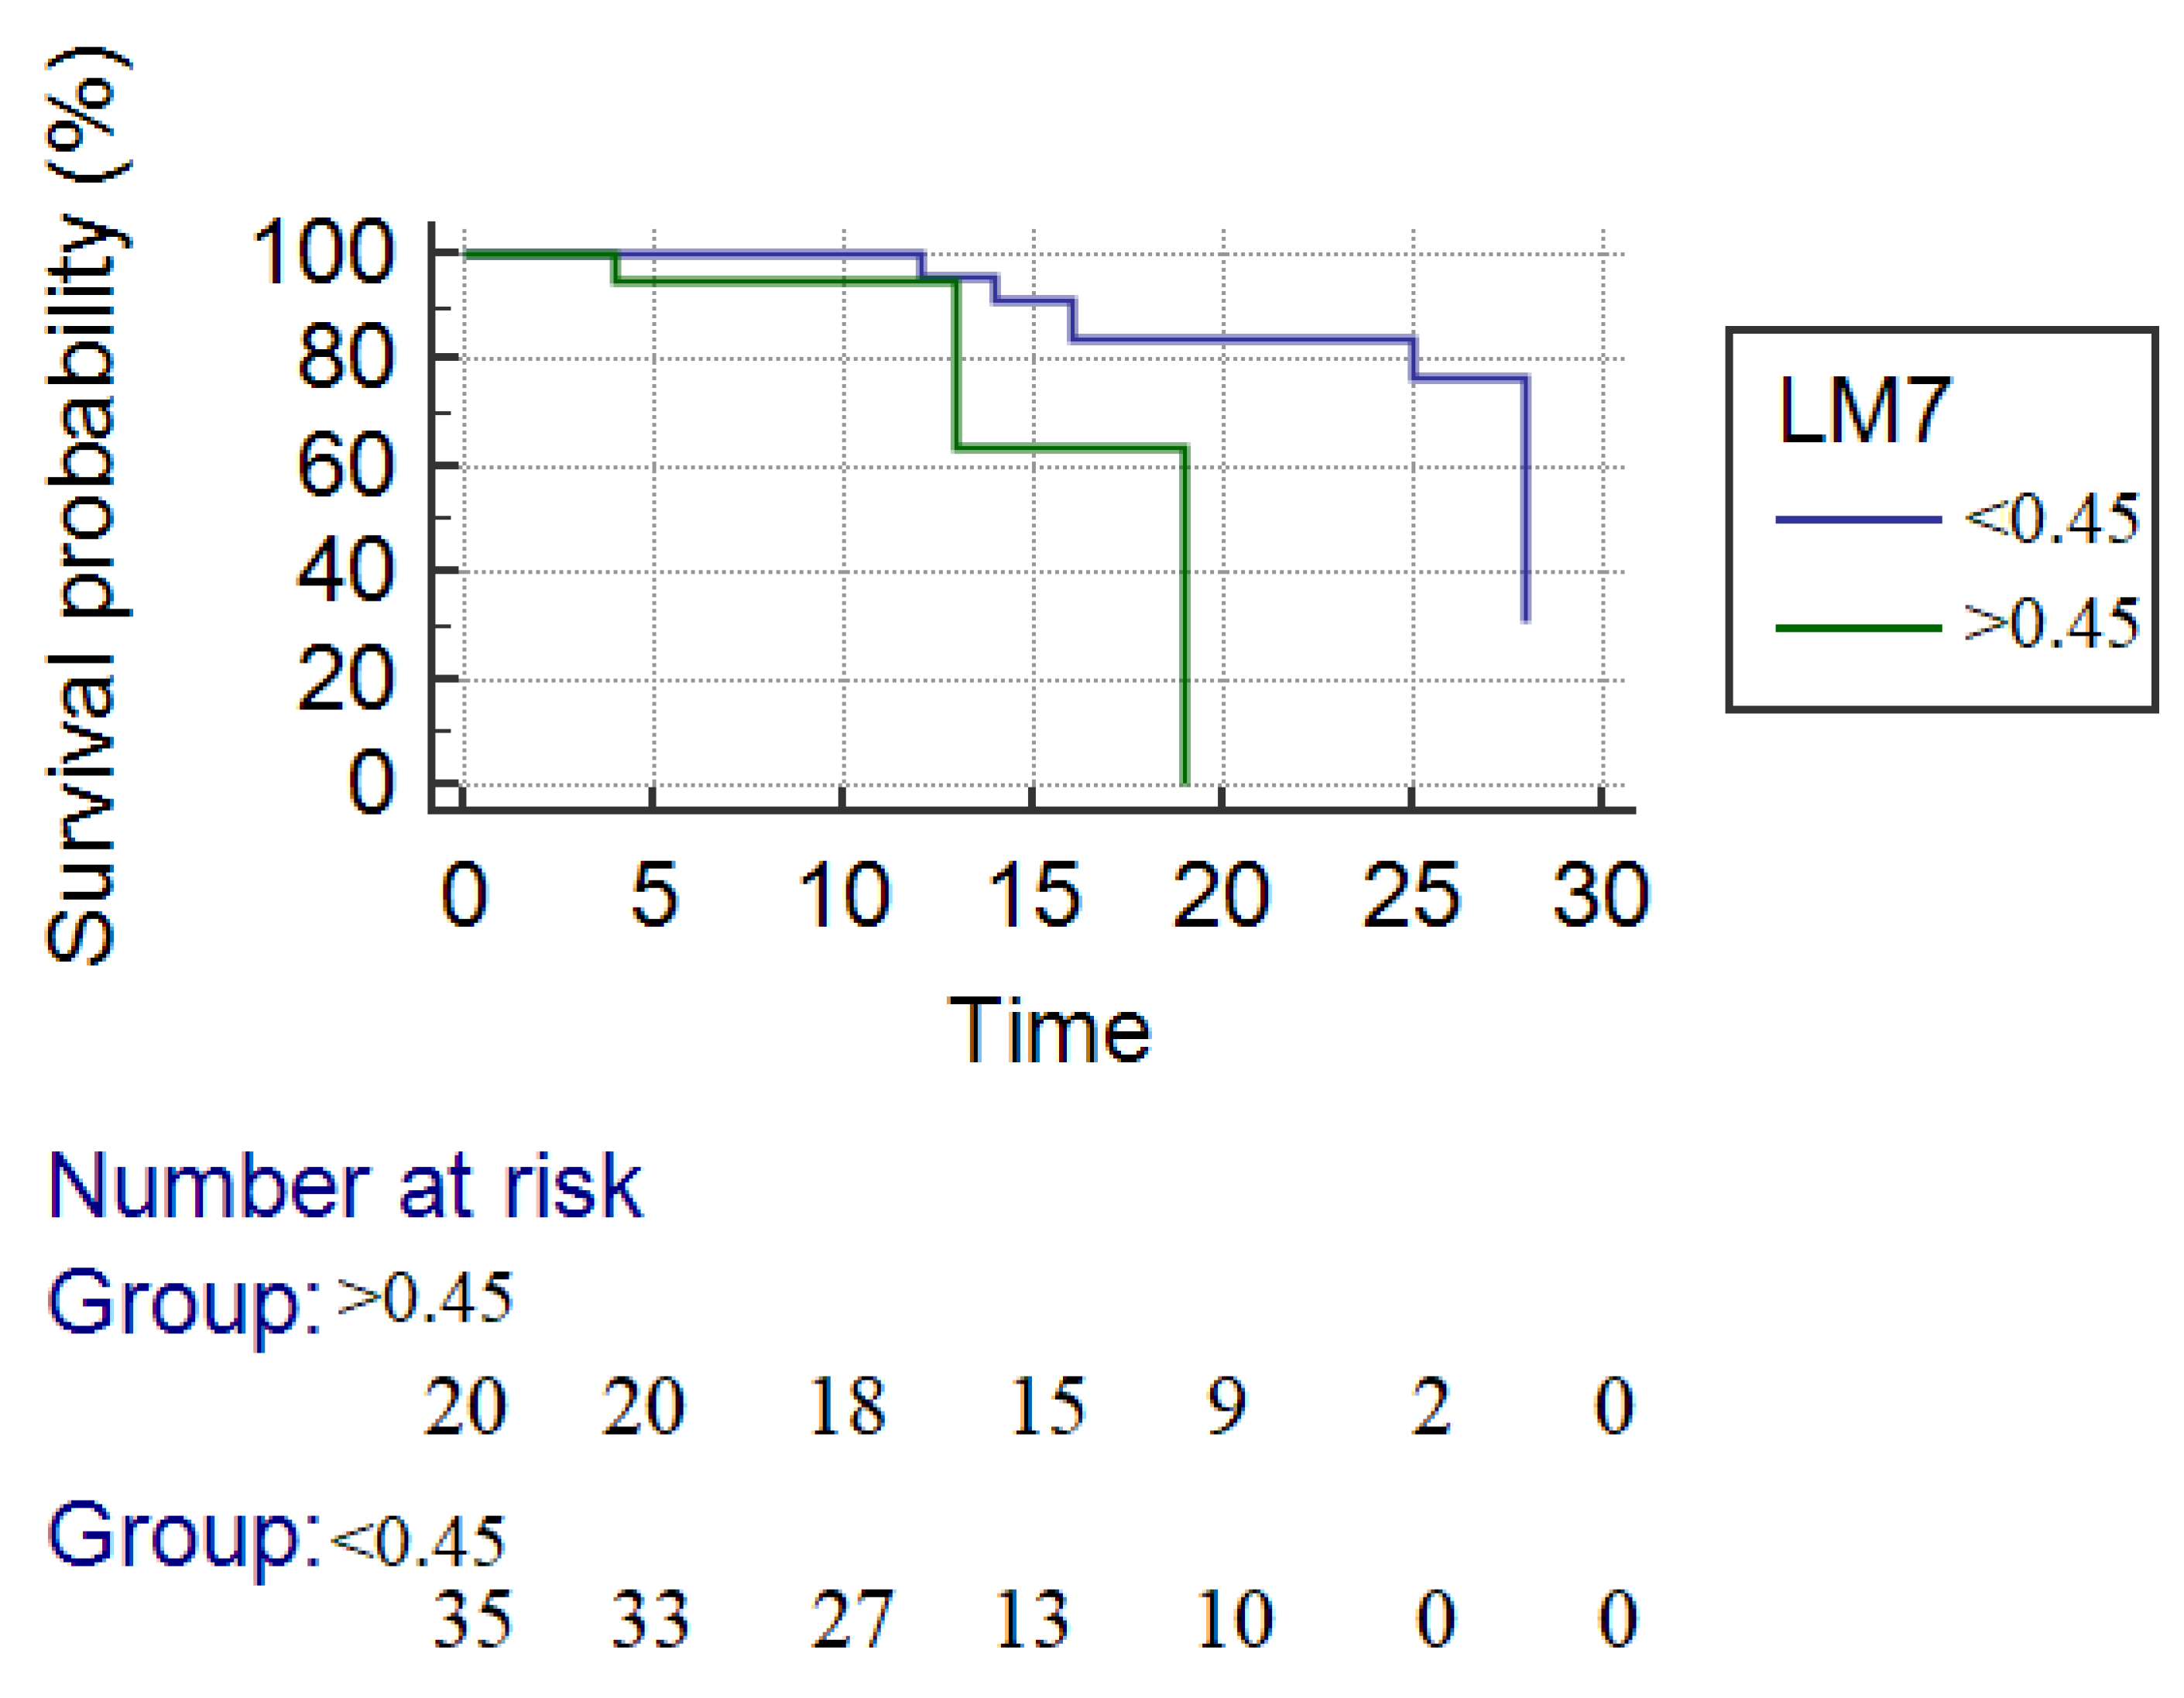Click the blue curve's final vertical drop
Viewport: 2184px width, 1698px height.
pyautogui.click(x=1525, y=500)
